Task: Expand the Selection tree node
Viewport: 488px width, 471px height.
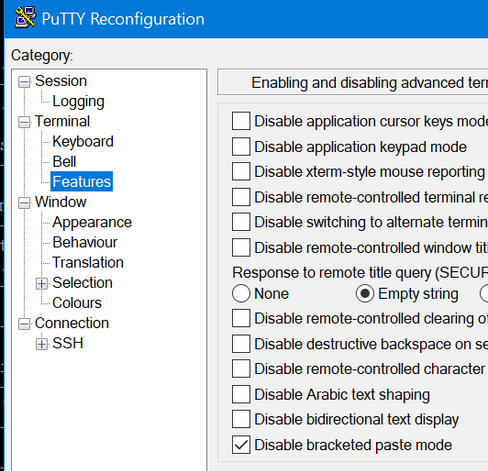Action: (42, 283)
